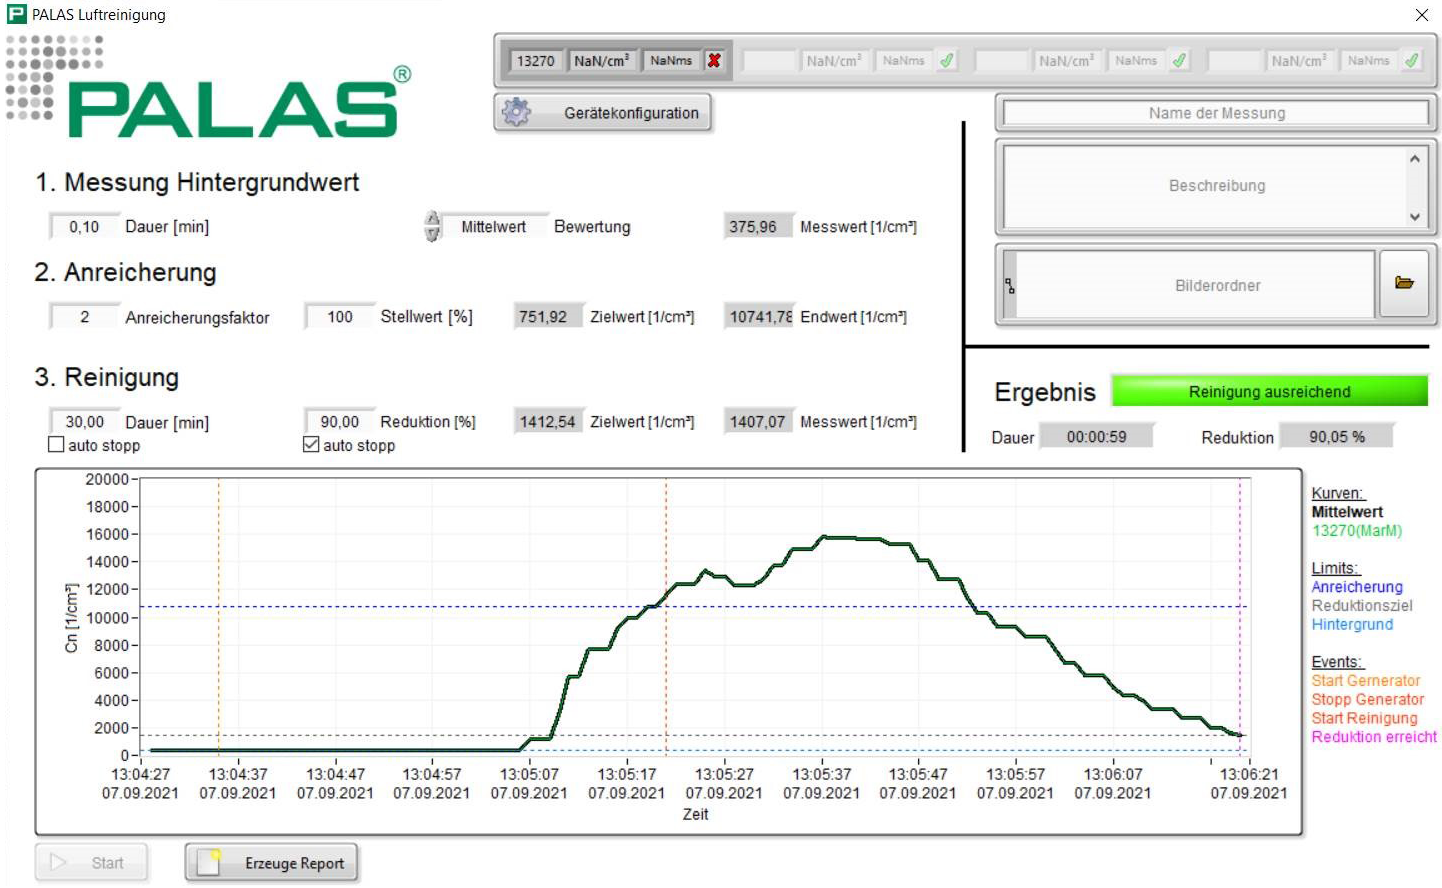Click the last green checkmark device icon

coord(1412,60)
